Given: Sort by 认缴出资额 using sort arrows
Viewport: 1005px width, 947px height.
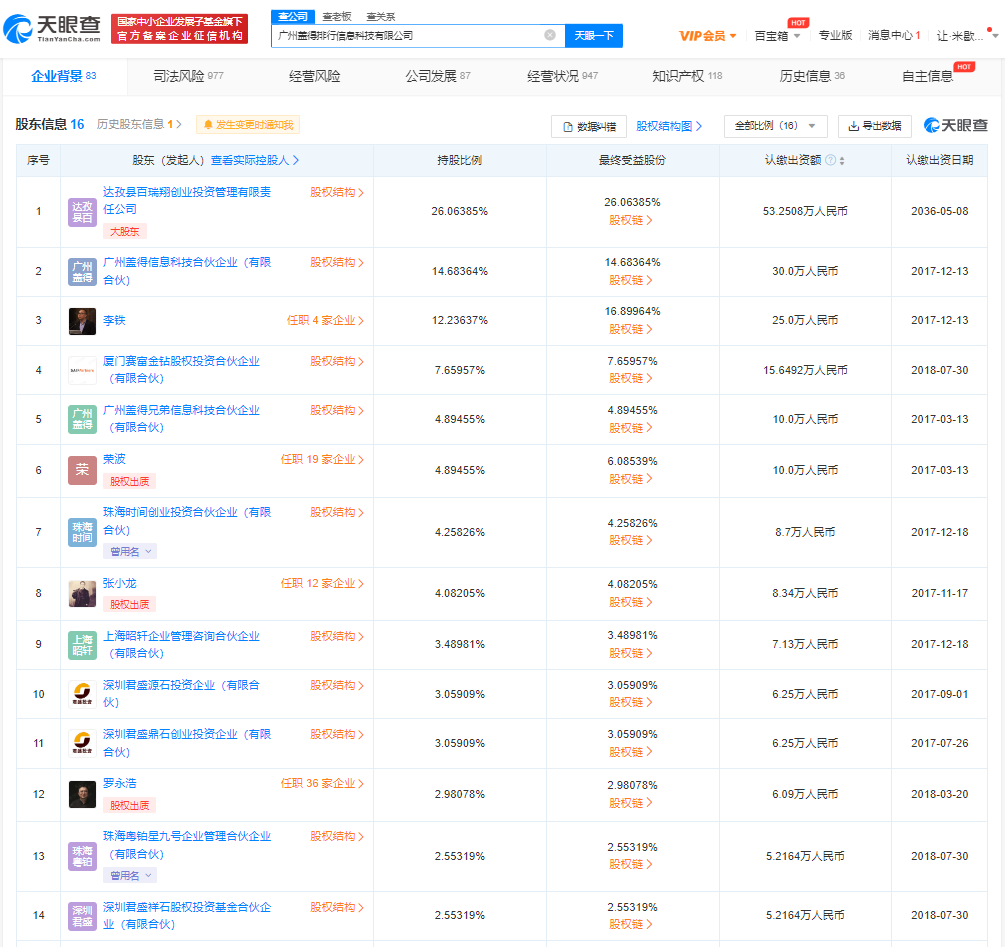Looking at the screenshot, I should [x=842, y=161].
